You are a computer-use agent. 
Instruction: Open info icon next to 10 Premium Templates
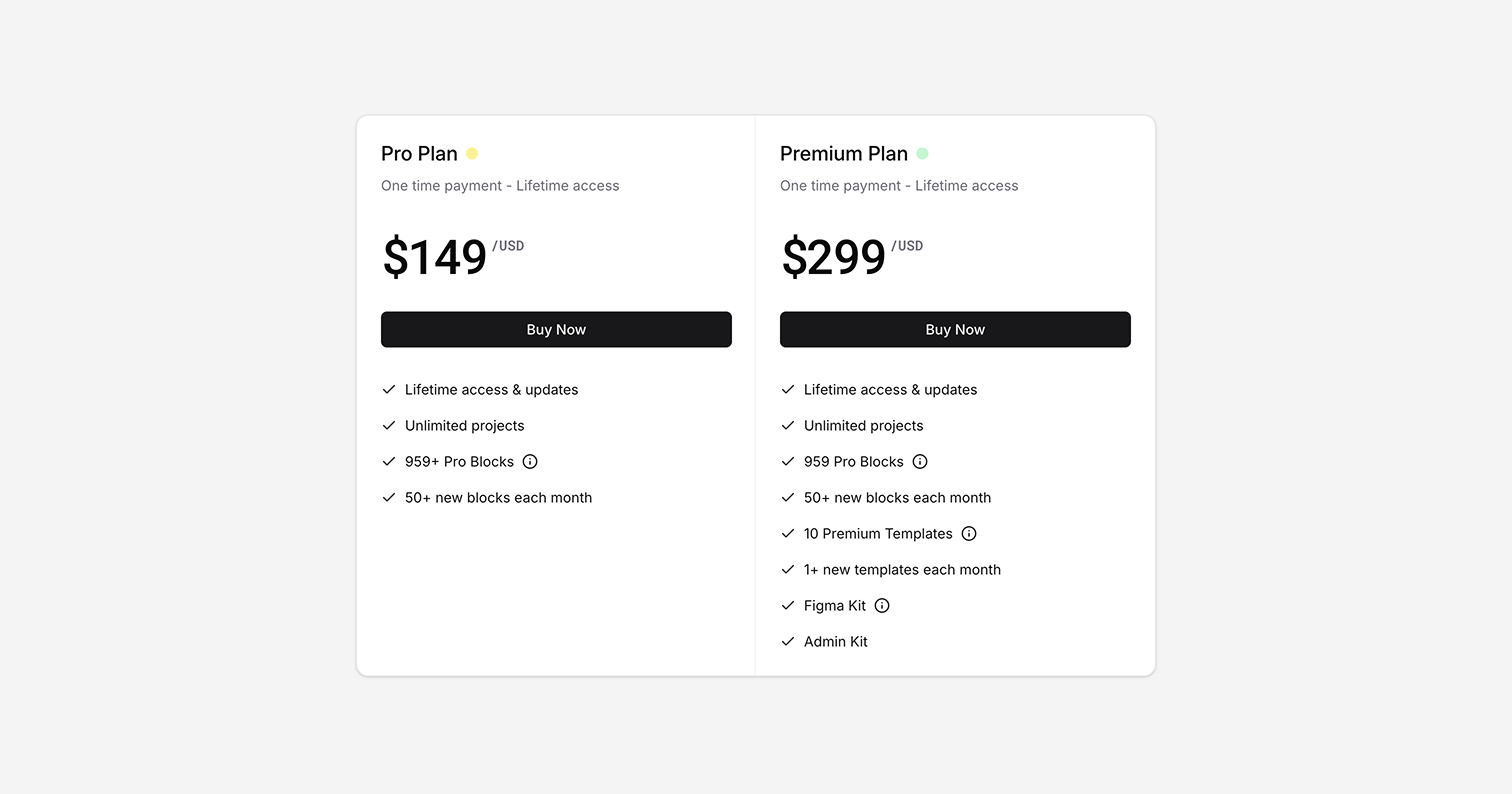(x=969, y=534)
